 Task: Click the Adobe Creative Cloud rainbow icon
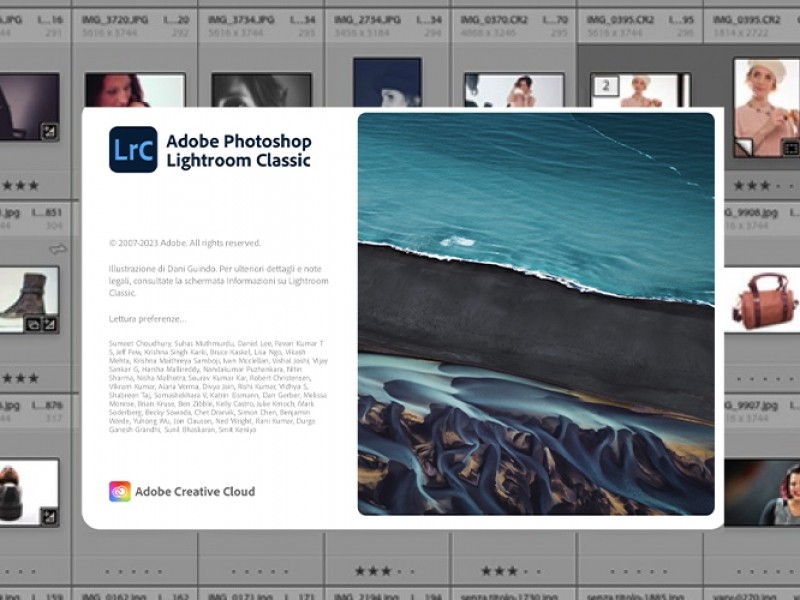120,491
